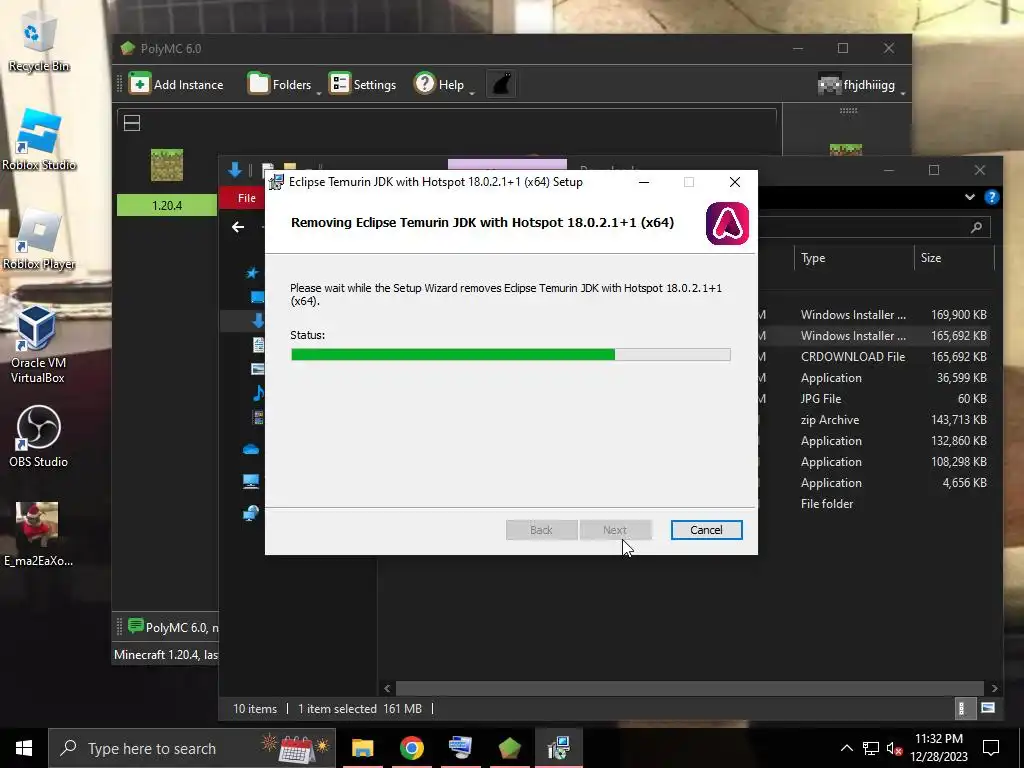This screenshot has width=1024, height=768.
Task: Select Videos in Explorer sidebar
Action: 259,417
